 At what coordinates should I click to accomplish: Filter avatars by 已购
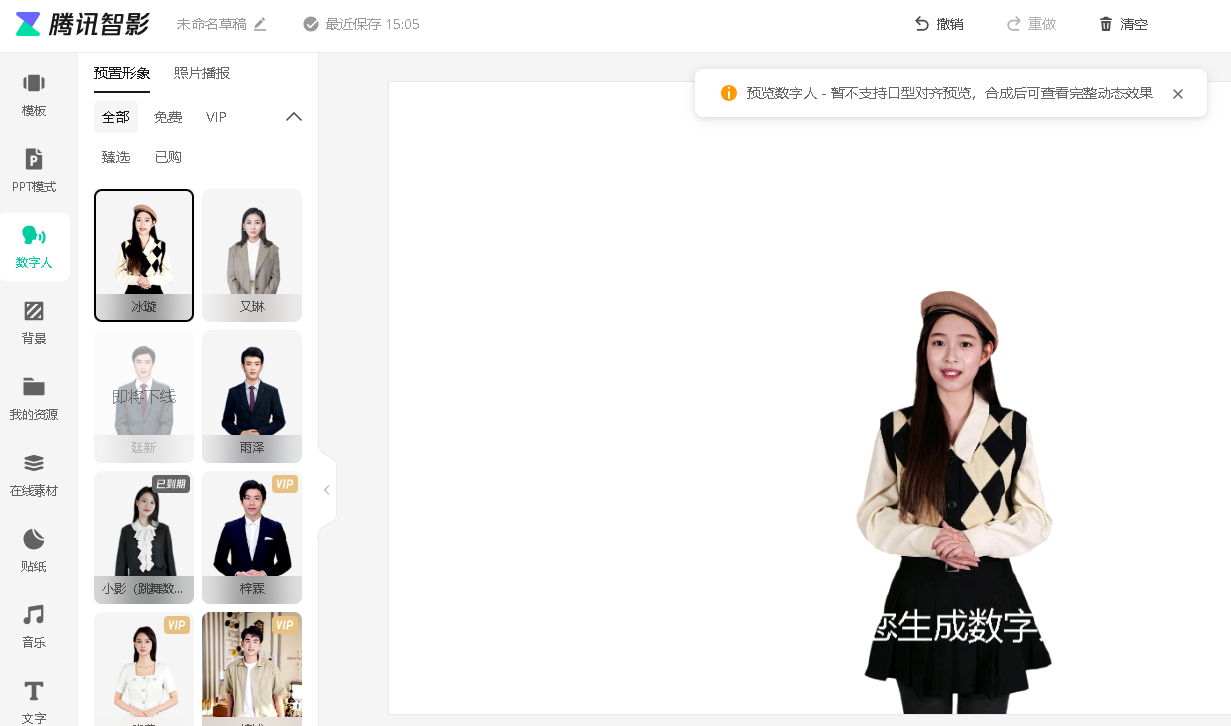coord(168,157)
